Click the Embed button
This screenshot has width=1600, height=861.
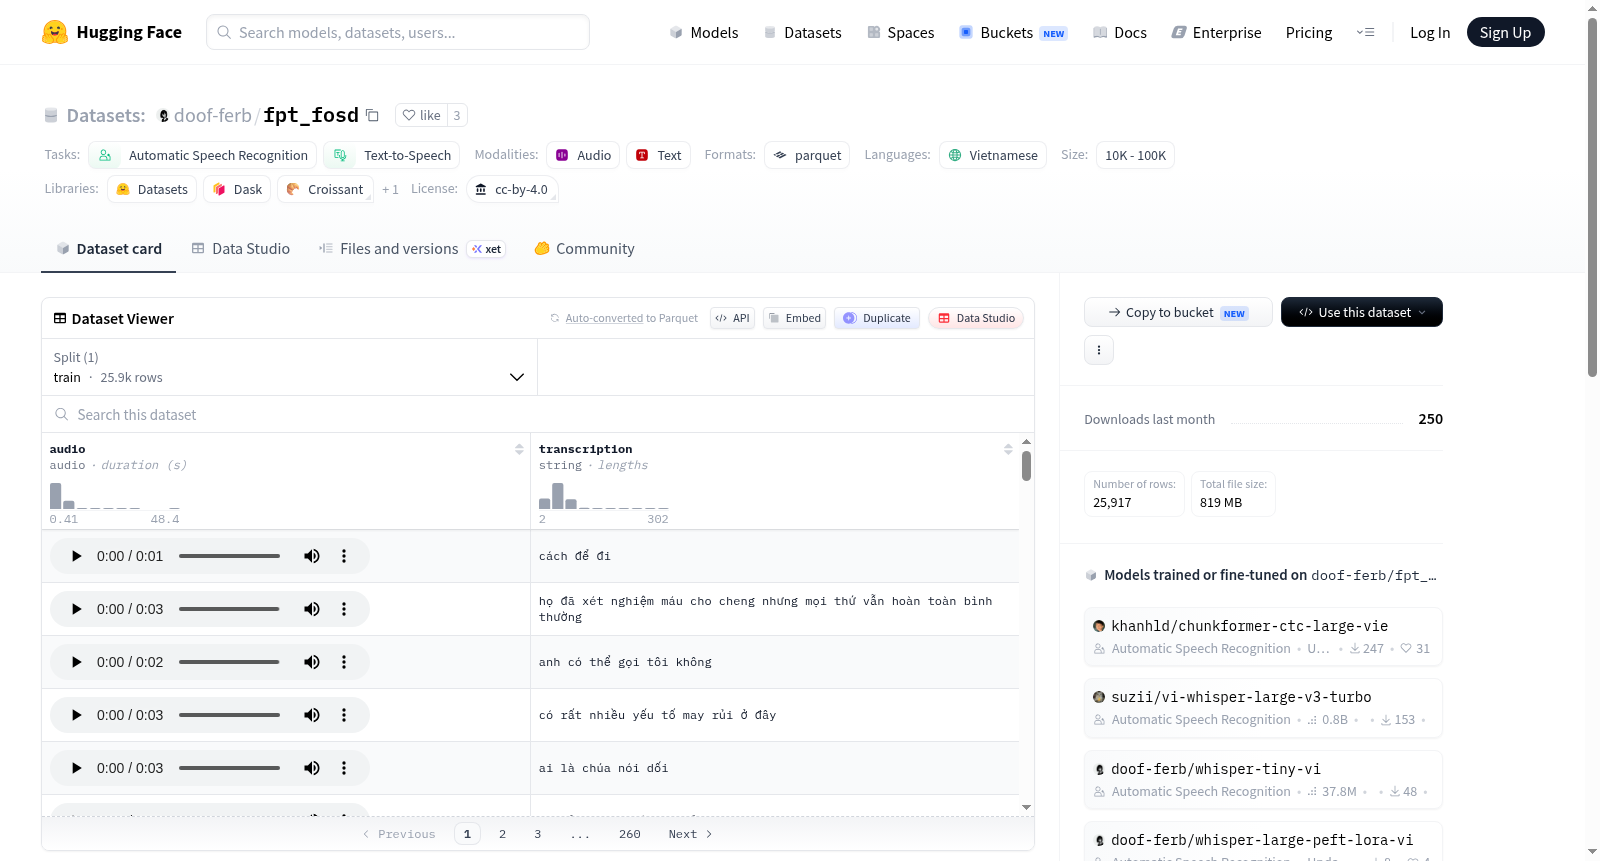(x=794, y=318)
